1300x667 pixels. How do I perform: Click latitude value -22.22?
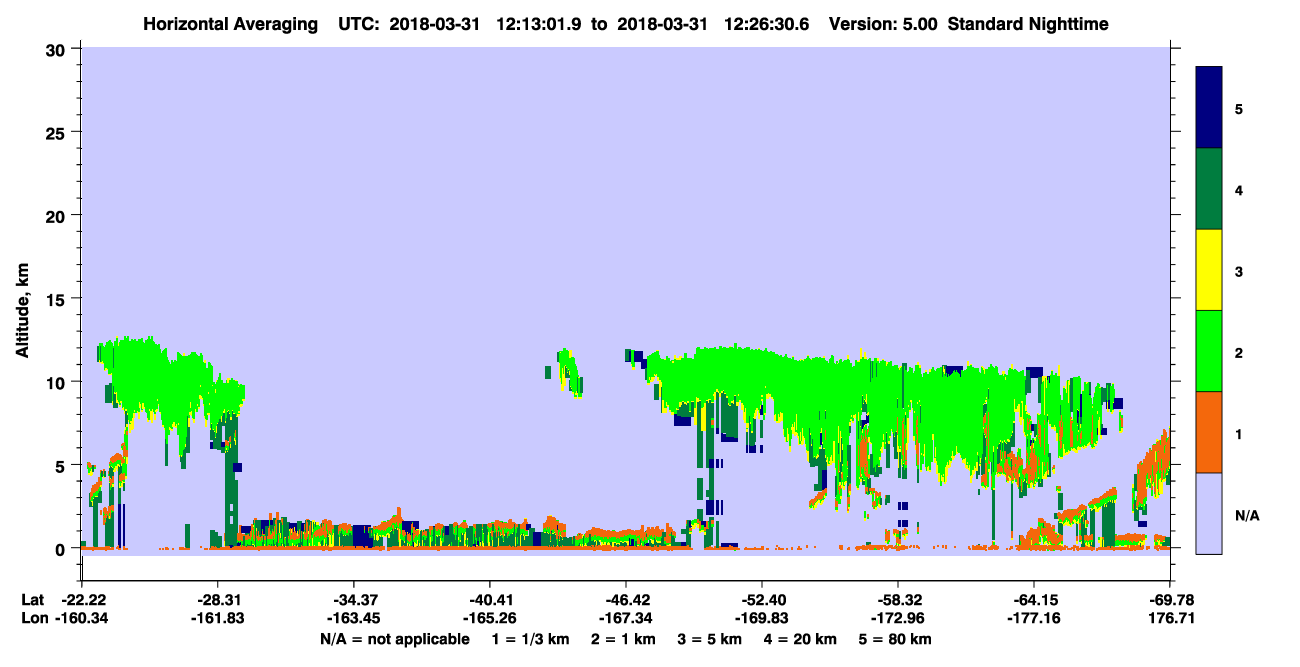coord(83,600)
